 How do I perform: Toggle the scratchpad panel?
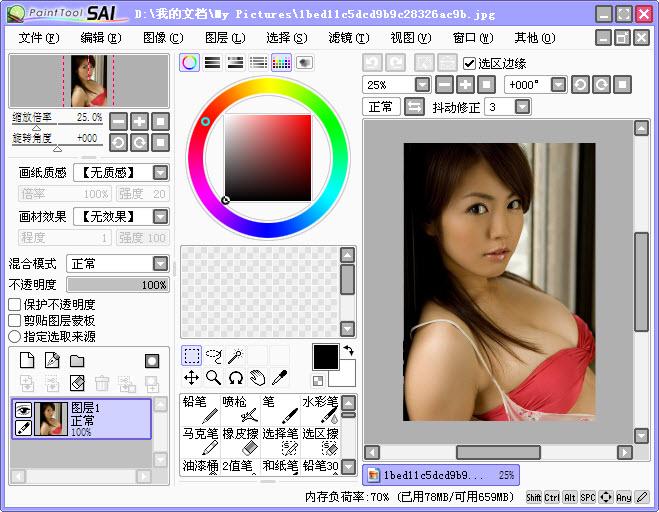click(x=304, y=63)
